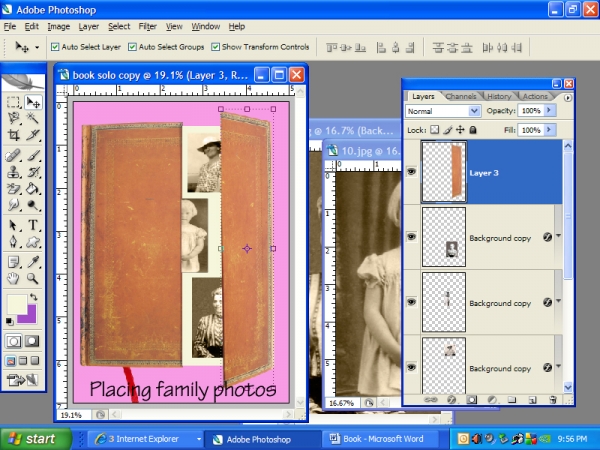
Task: Select the Eraser tool
Action: (14, 189)
